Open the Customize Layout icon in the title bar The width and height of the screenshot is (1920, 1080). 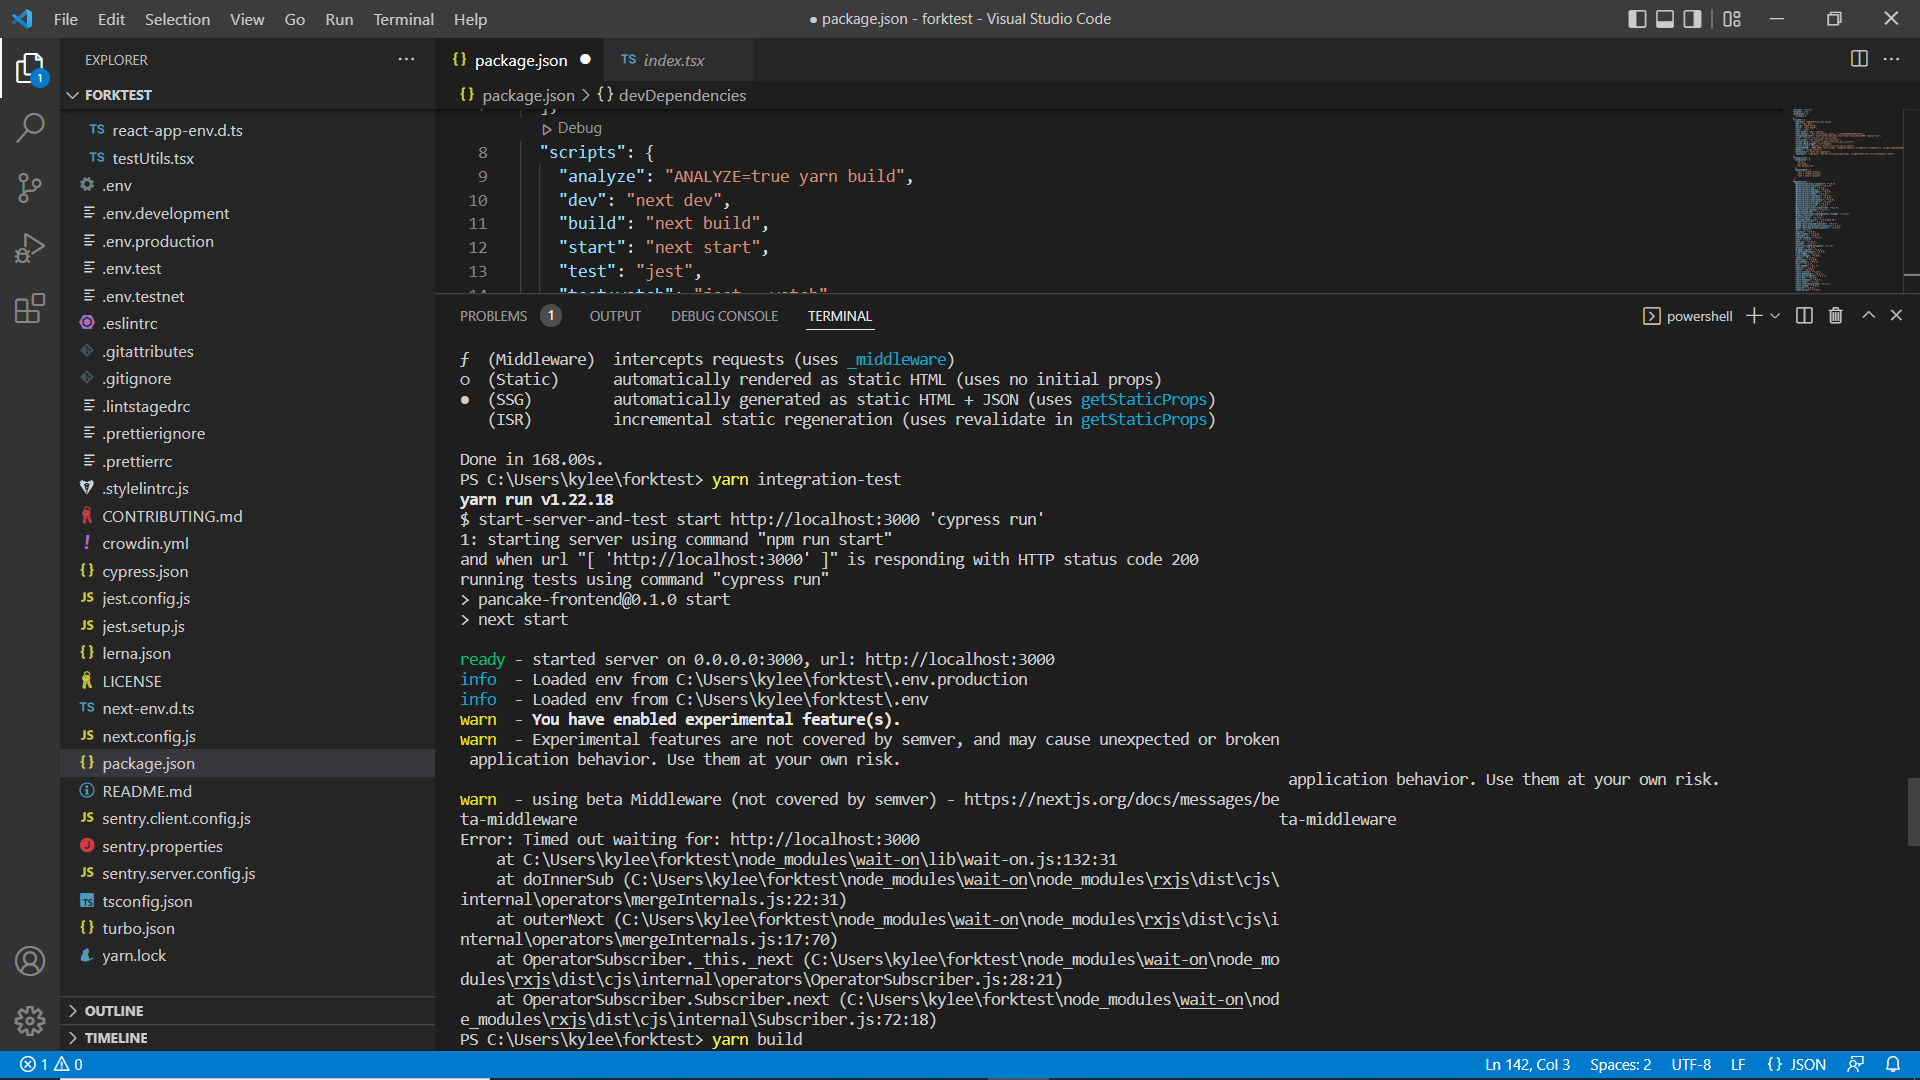pos(1733,18)
